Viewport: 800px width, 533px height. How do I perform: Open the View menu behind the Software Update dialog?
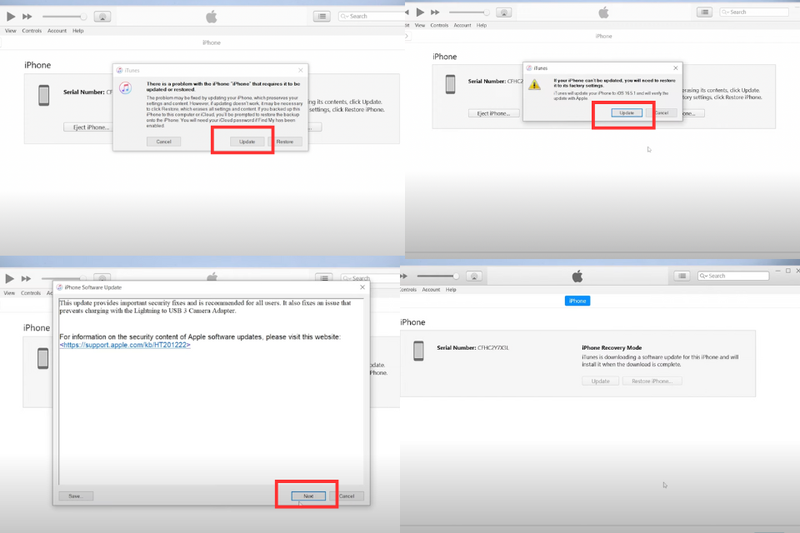tap(9, 293)
